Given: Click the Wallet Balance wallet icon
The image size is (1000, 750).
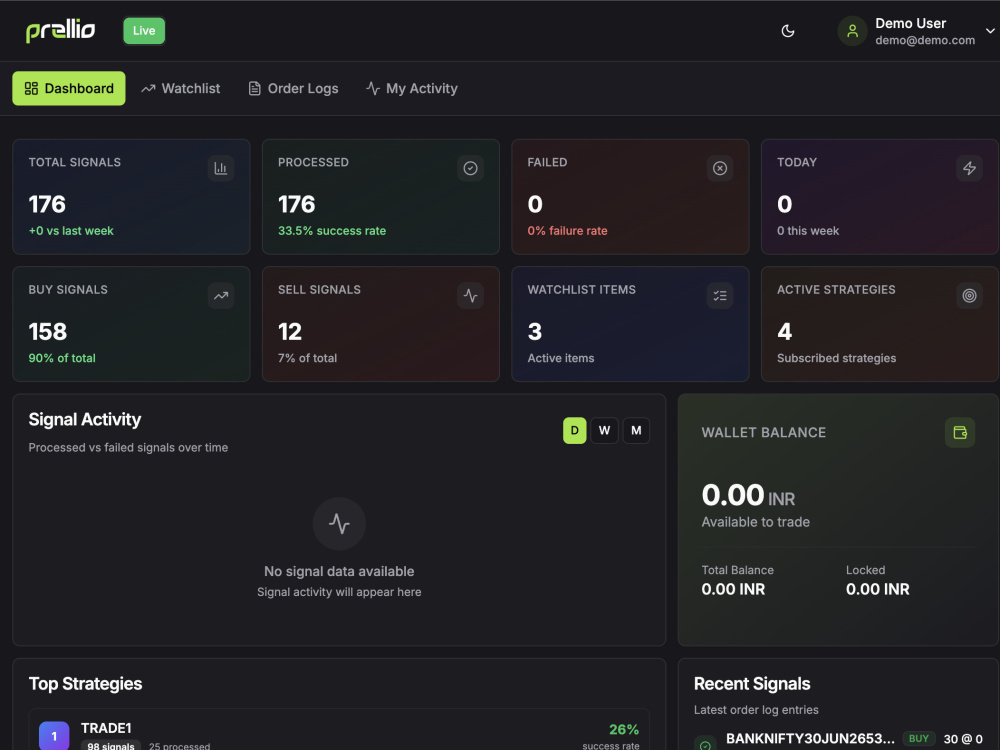Looking at the screenshot, I should pyautogui.click(x=960, y=432).
